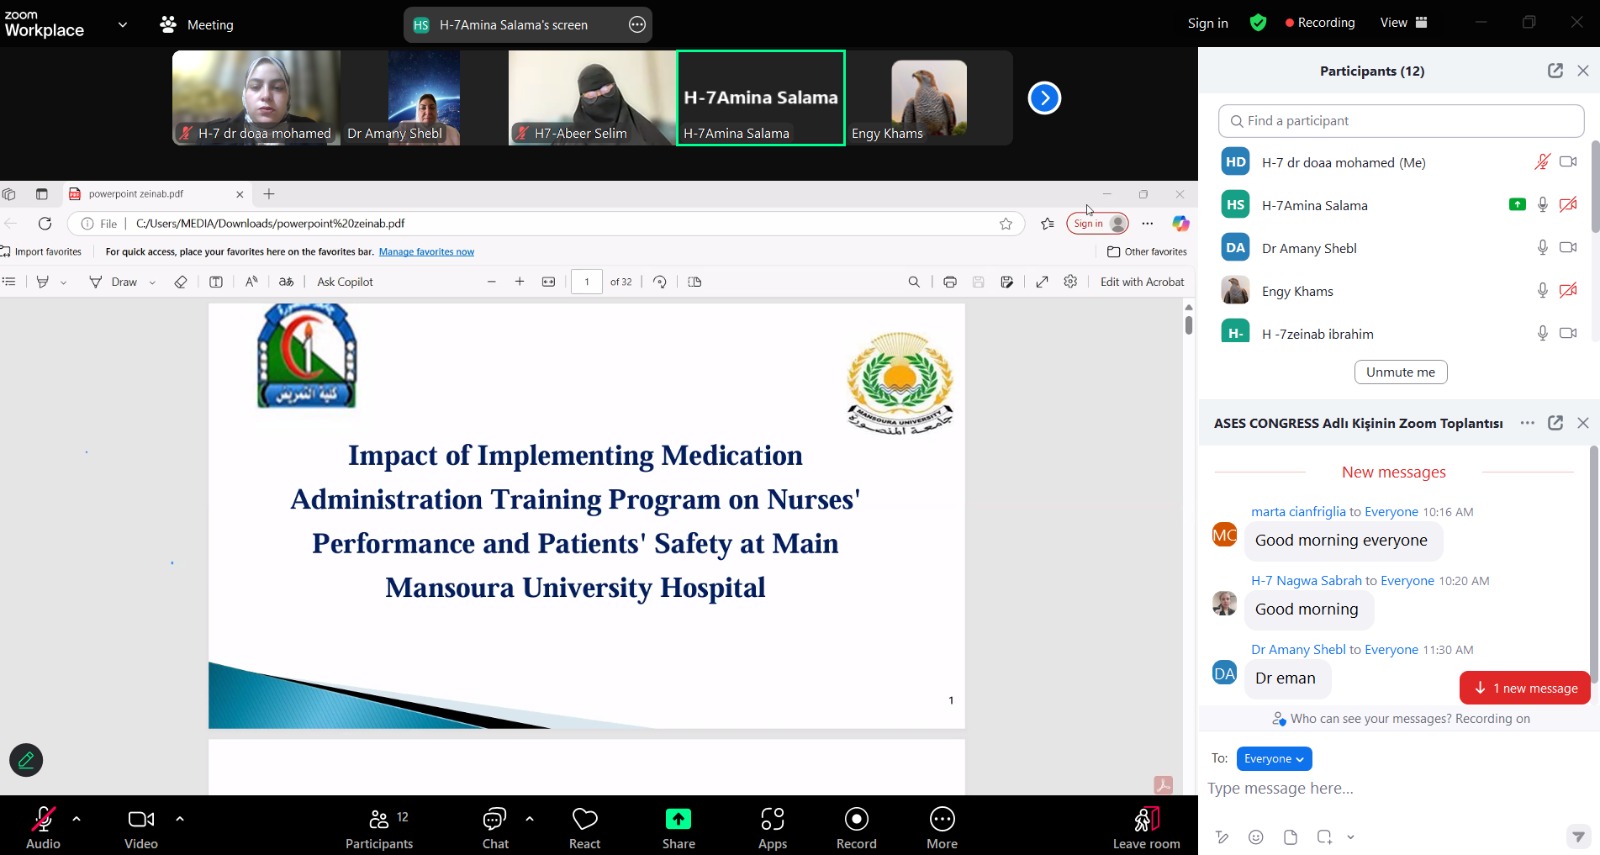Click microphone icon for Dr Amany Shebl
Screen dimensions: 1600x855
[x=1542, y=248]
